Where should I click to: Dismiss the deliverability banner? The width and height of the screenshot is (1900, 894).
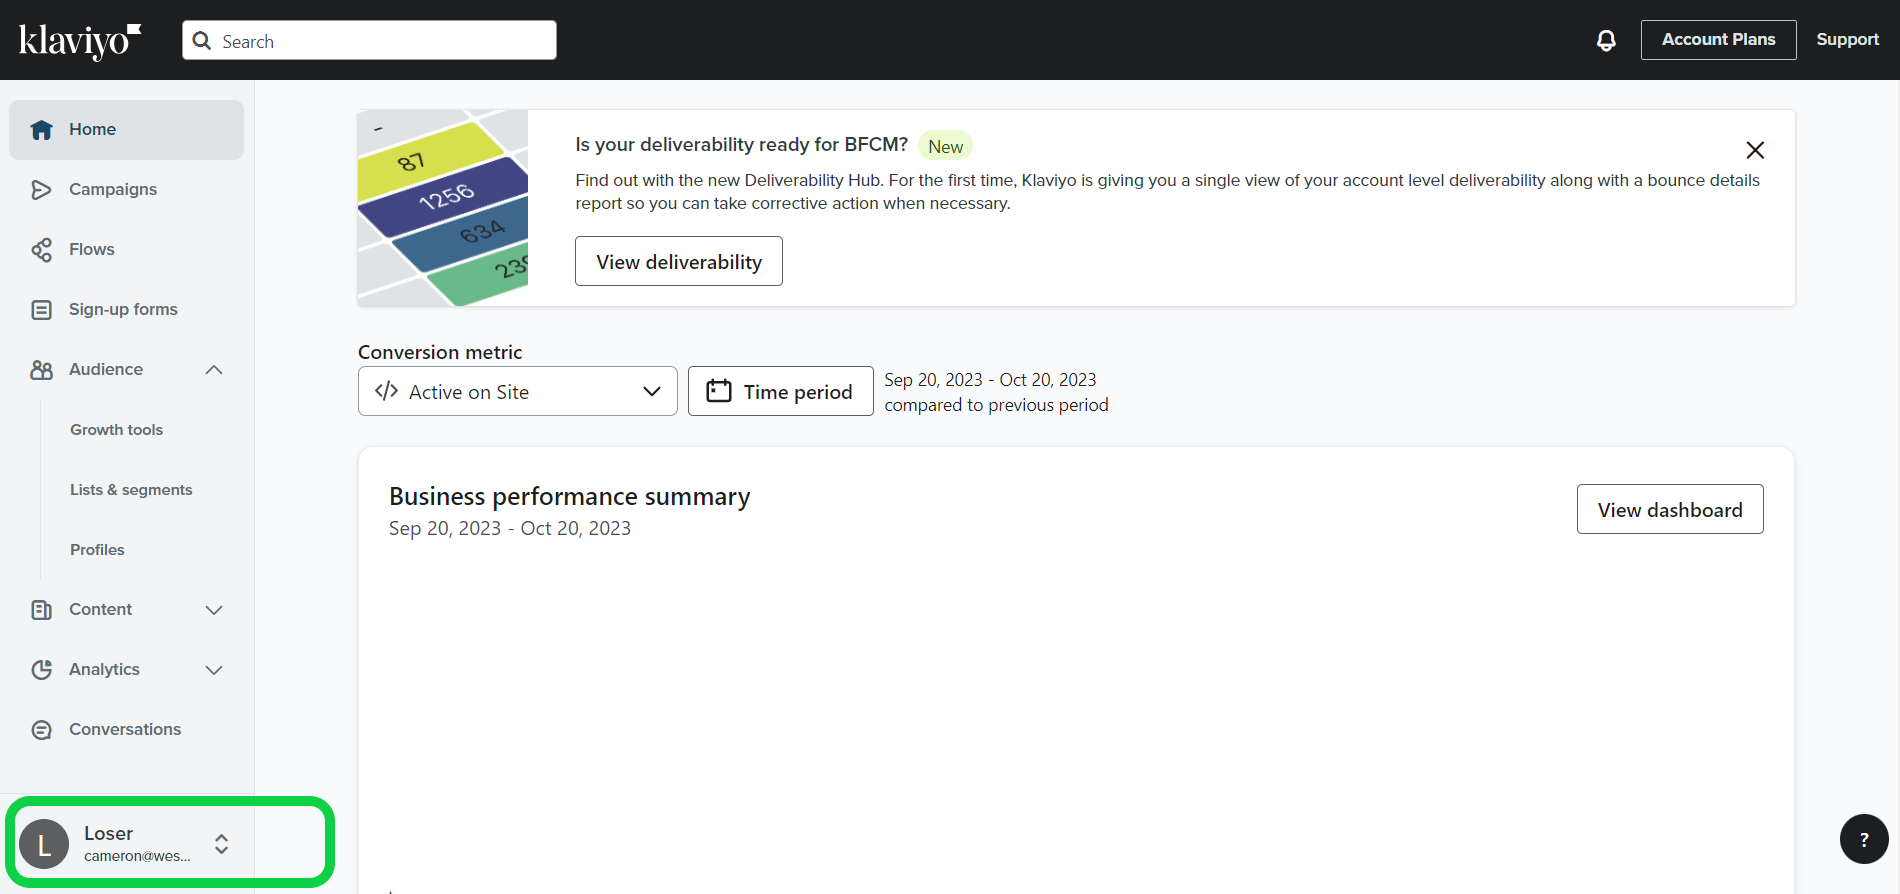pyautogui.click(x=1755, y=150)
